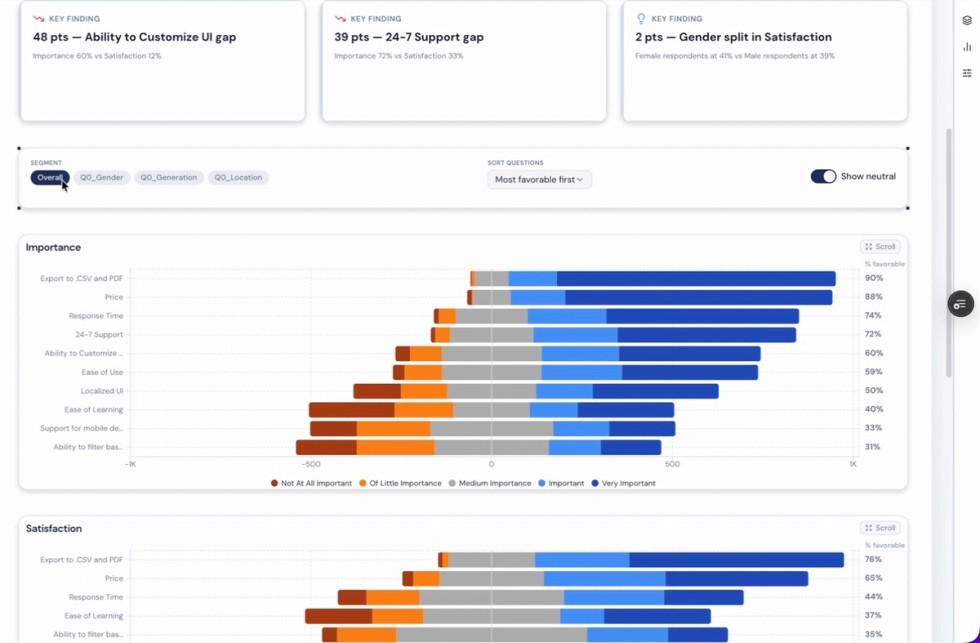Viewport: 980px width, 643px height.
Task: Click the Scroll button in Satisfaction chart
Action: pos(880,528)
